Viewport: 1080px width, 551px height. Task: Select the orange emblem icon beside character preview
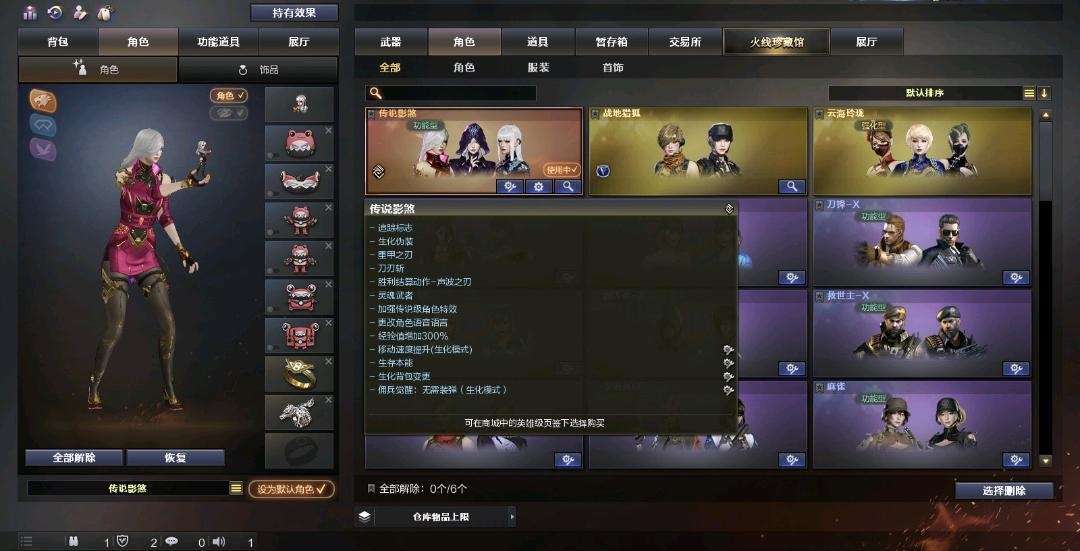click(43, 101)
